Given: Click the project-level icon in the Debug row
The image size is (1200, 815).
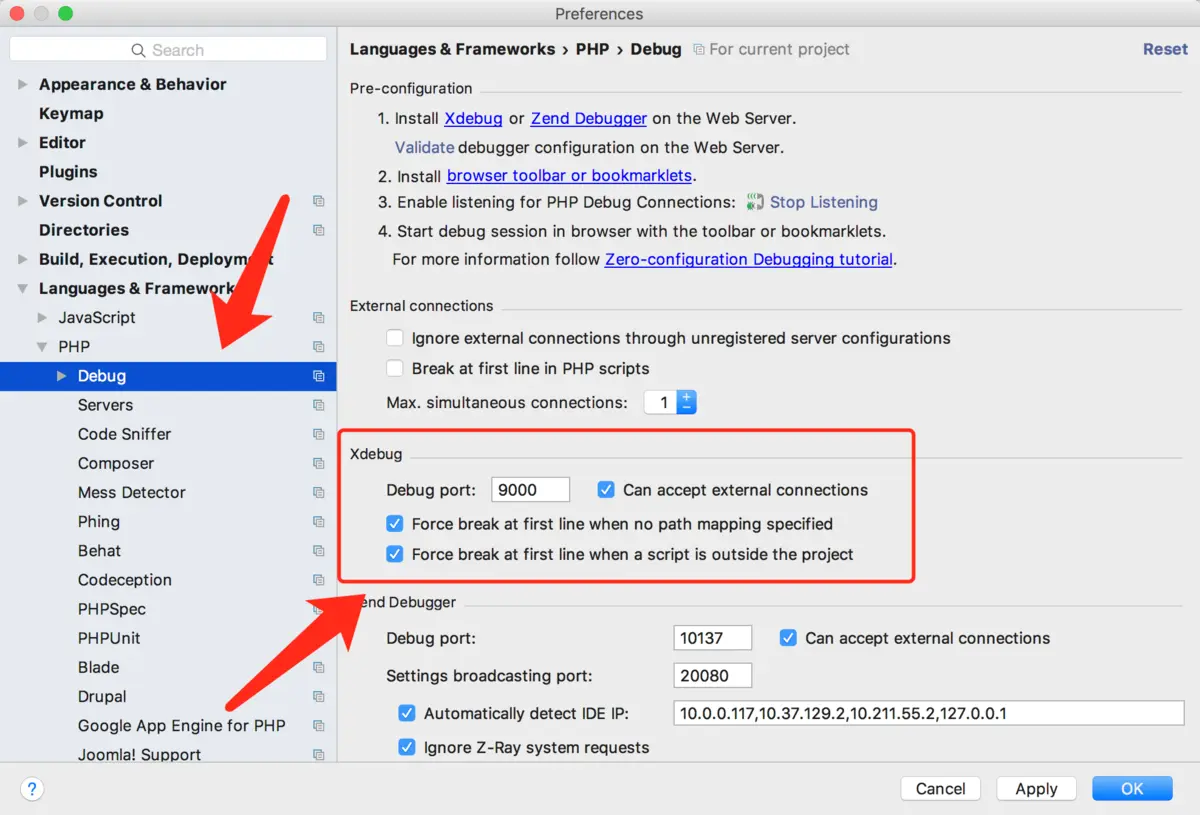Looking at the screenshot, I should 318,376.
